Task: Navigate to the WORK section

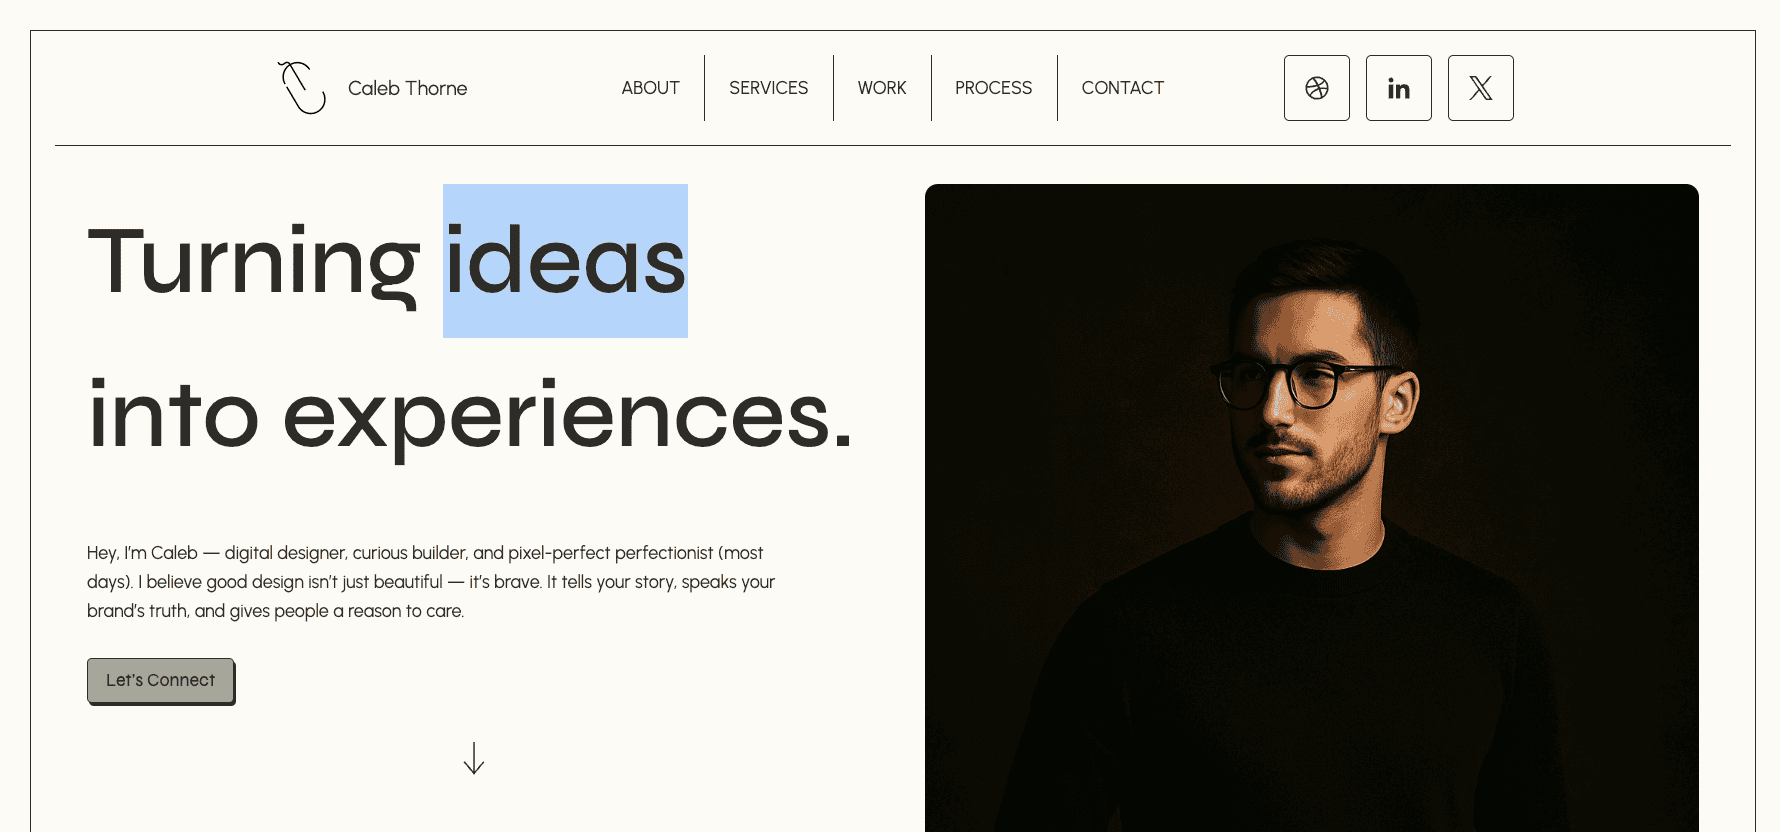Action: [x=881, y=88]
